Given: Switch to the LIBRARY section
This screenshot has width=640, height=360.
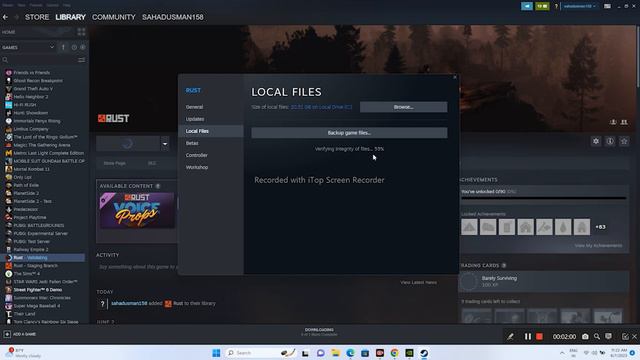Looking at the screenshot, I should coord(70,17).
